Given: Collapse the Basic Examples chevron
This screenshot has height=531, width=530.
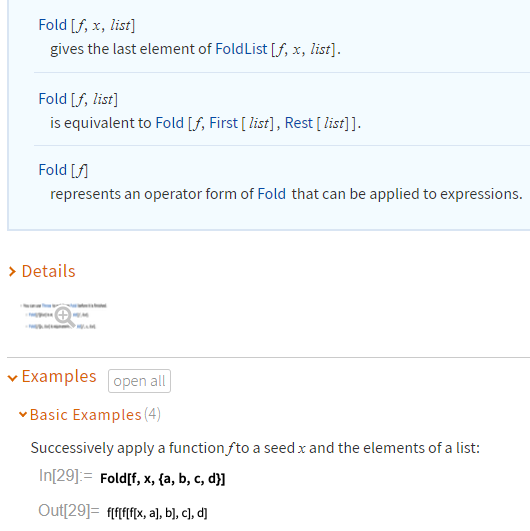Looking at the screenshot, I should (23, 414).
